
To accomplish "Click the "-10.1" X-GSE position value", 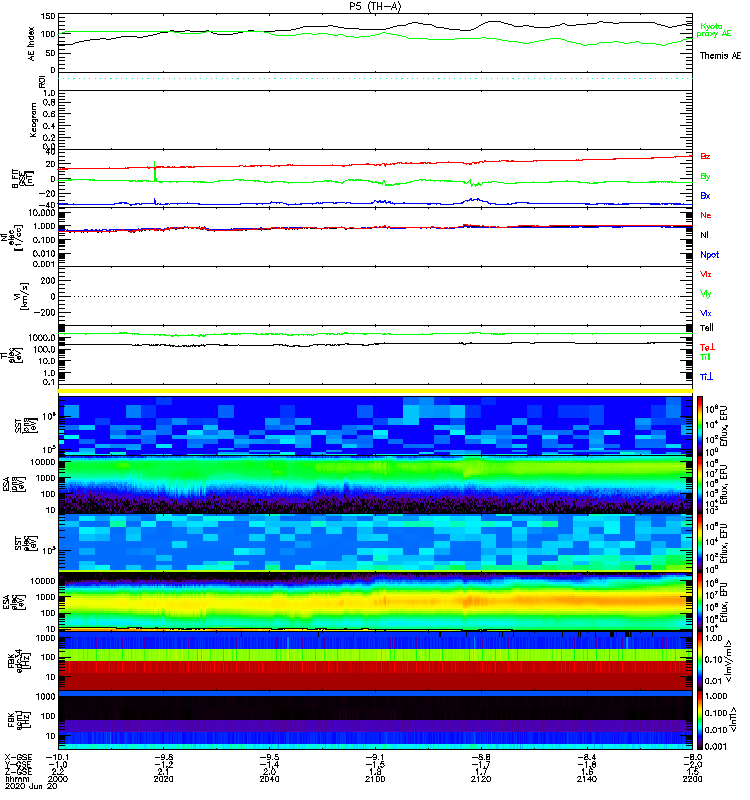I will 58,757.
